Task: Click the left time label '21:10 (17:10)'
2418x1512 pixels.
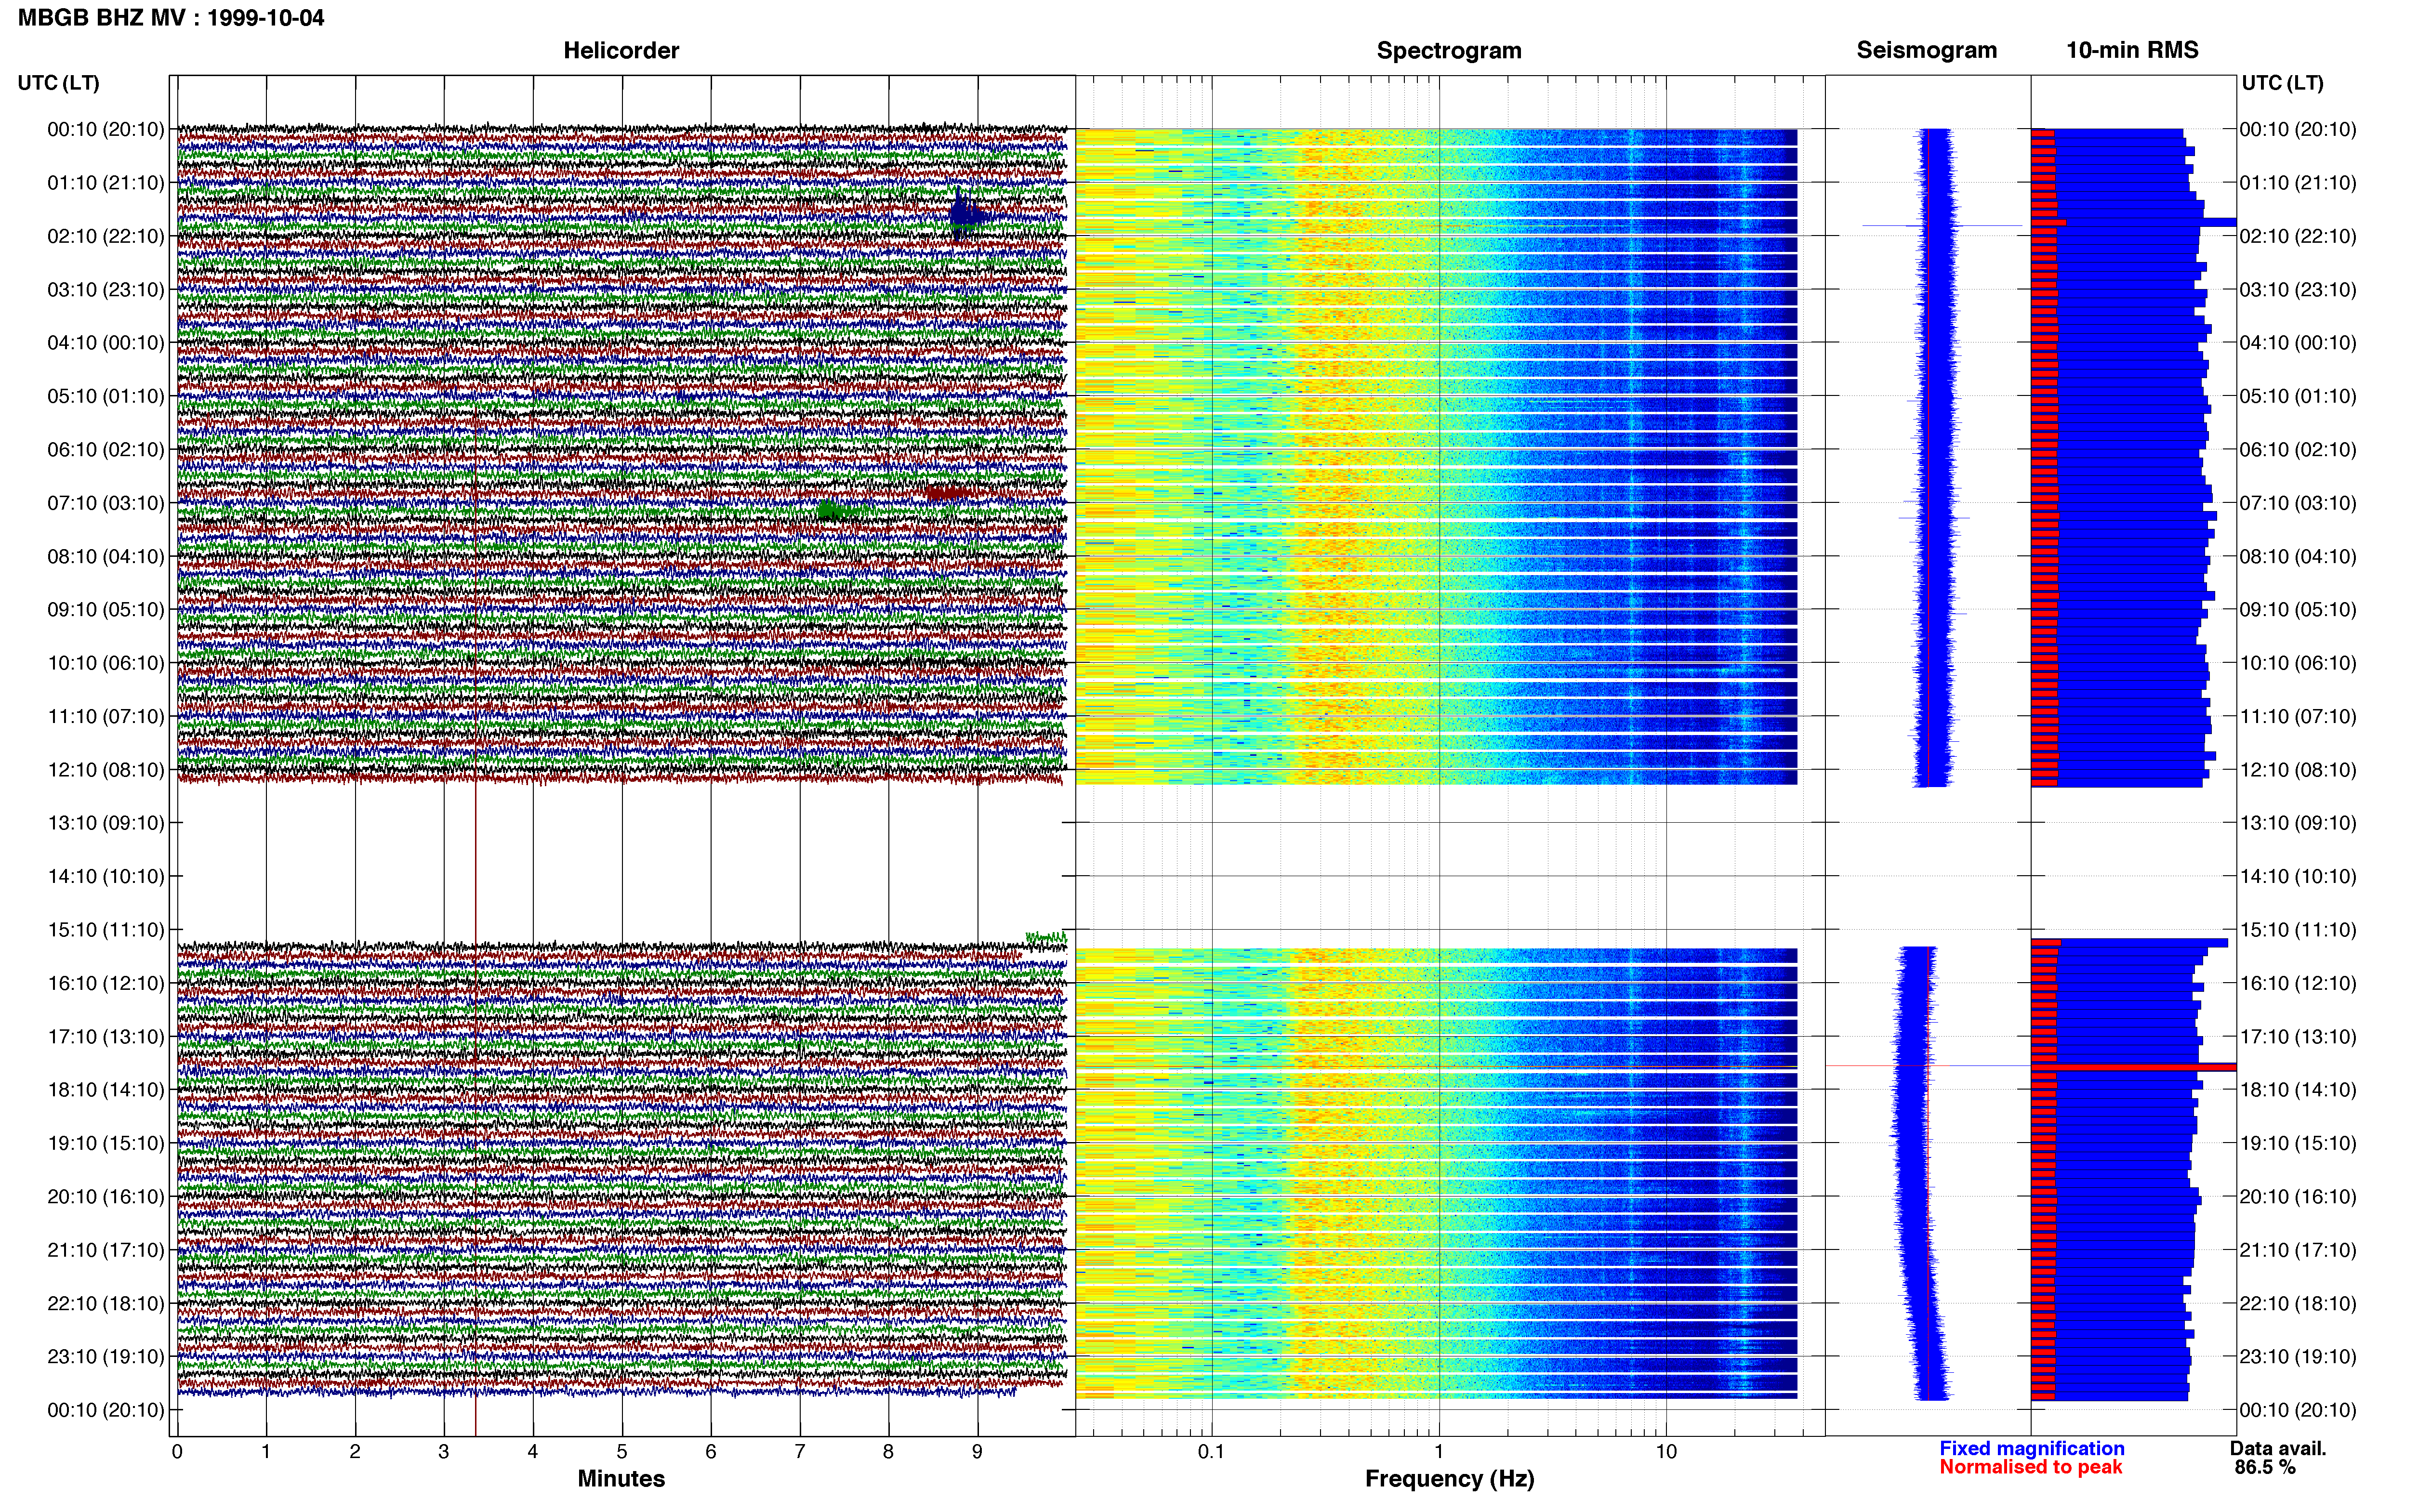Action: (x=106, y=1249)
